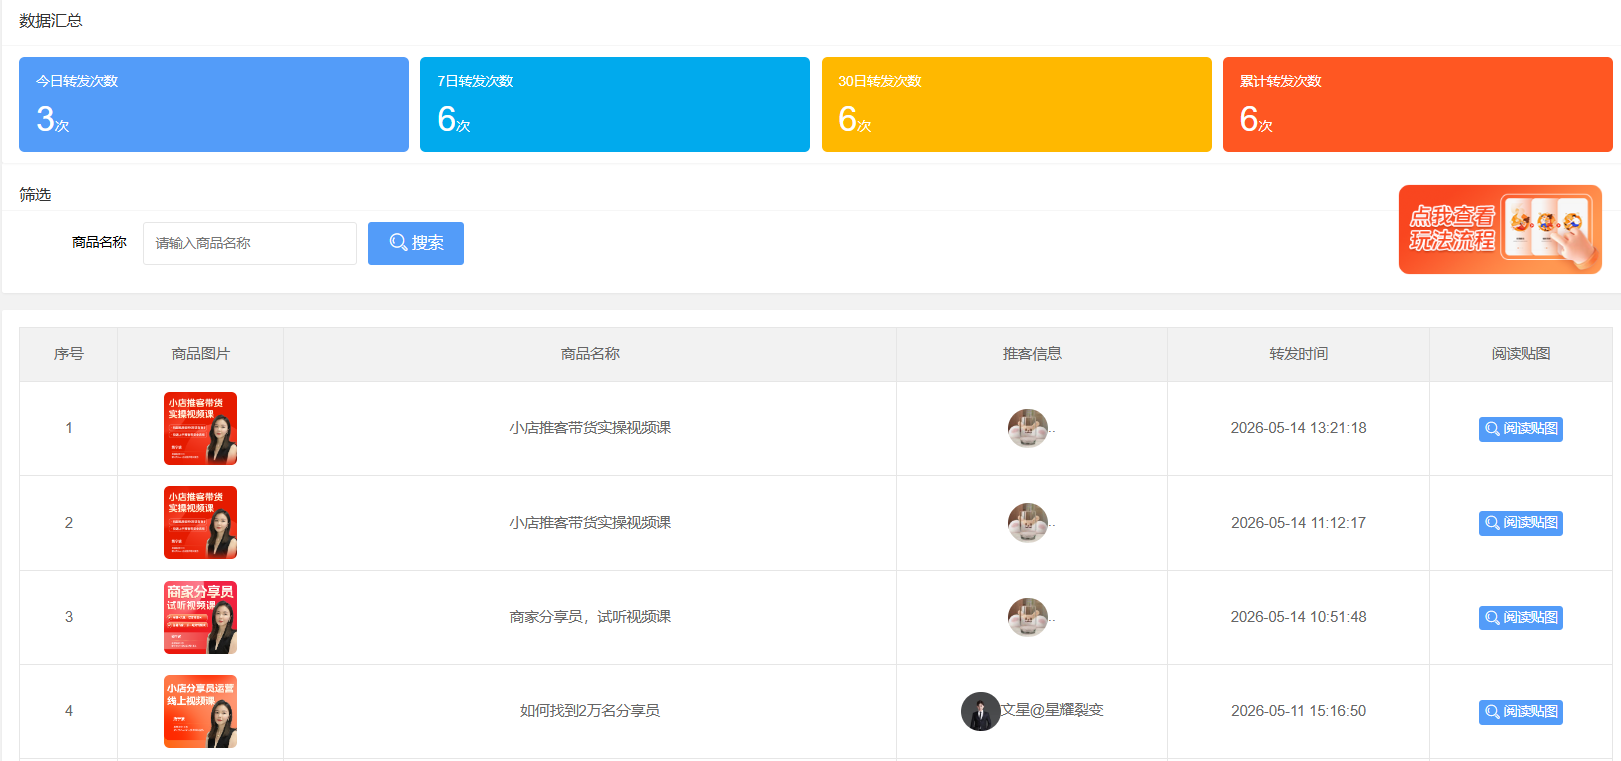Click timestamp 2026-05-14 13:21:18
This screenshot has height=761, width=1621.
pos(1298,428)
